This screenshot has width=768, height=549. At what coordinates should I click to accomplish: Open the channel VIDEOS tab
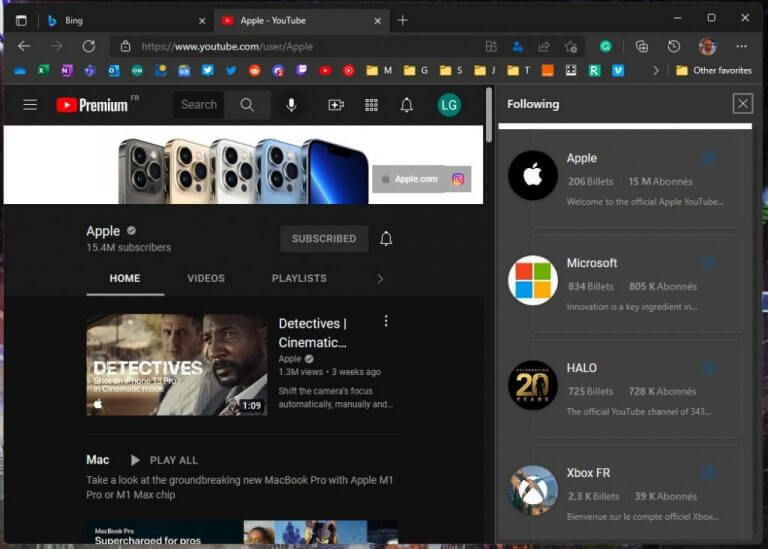click(x=206, y=279)
